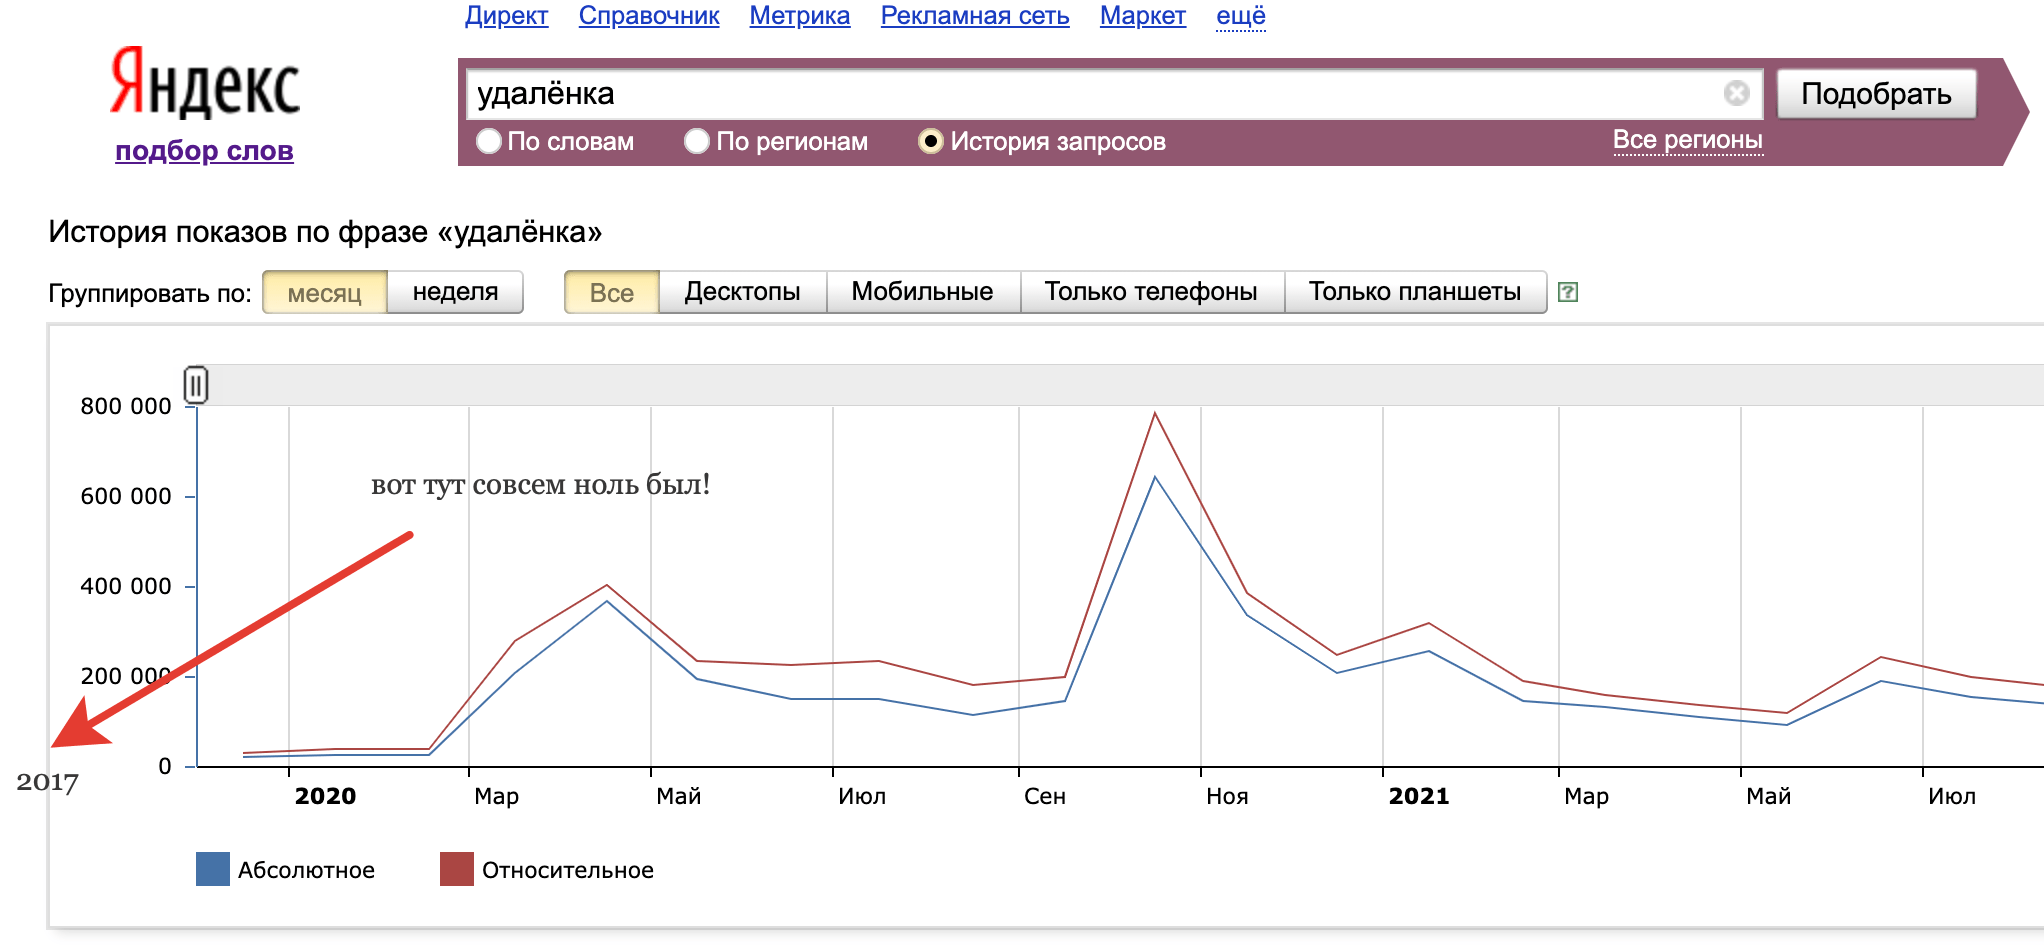This screenshot has width=2044, height=951.
Task: Group the chart by месяц
Action: (x=324, y=293)
